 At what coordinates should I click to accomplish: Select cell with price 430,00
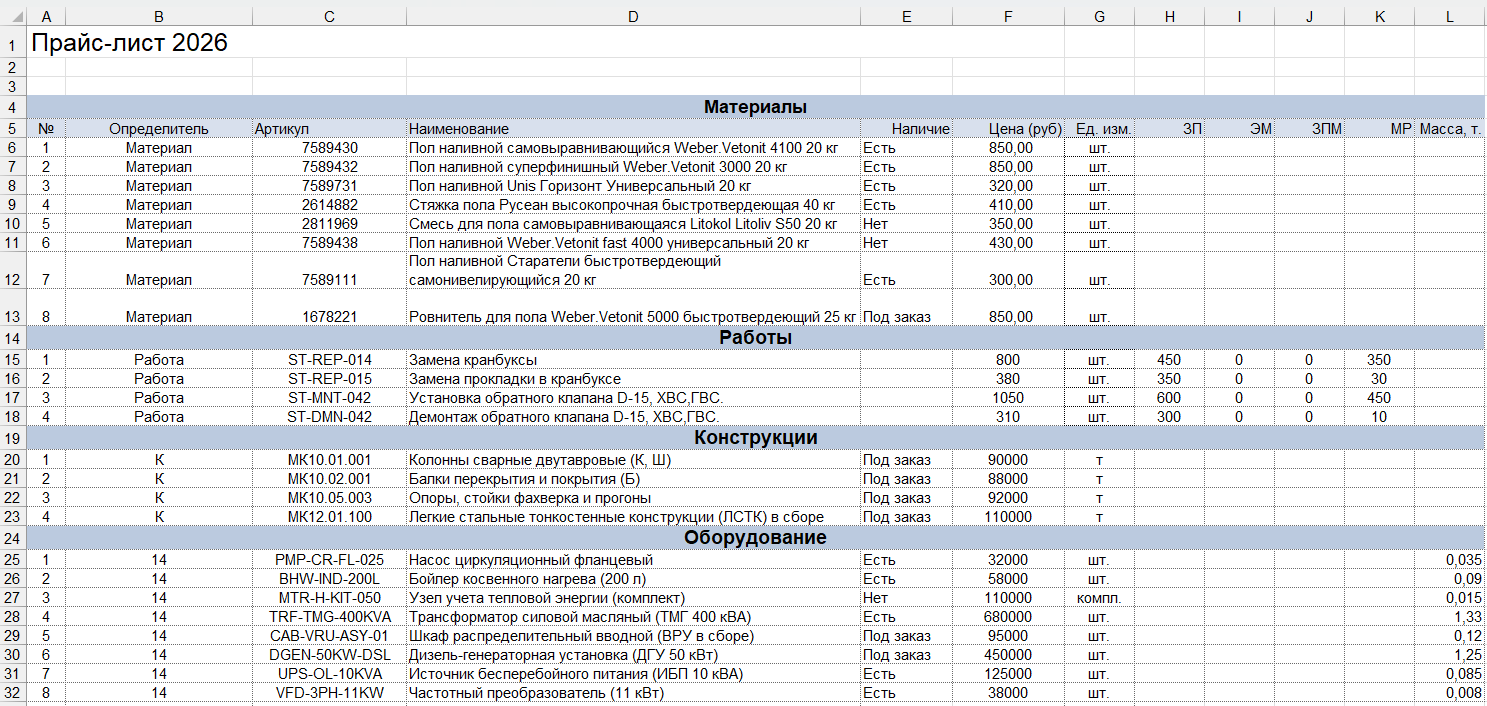(1008, 243)
